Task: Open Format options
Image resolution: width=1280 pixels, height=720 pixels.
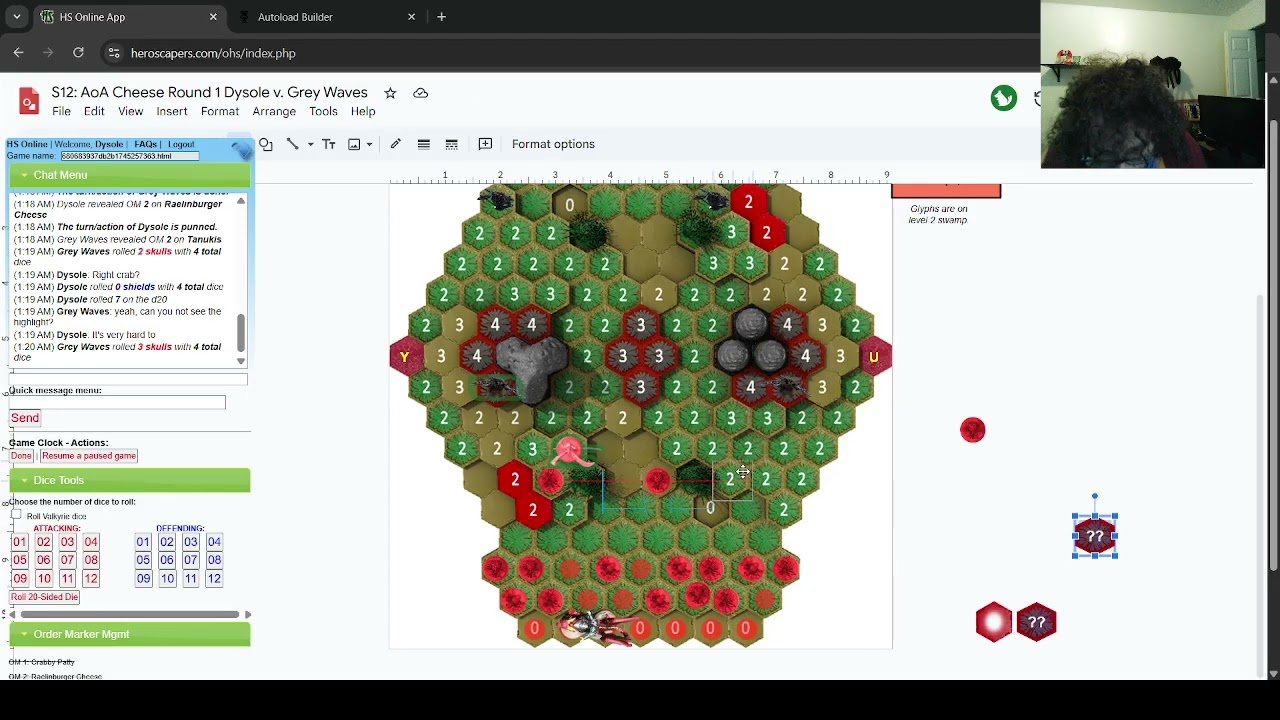Action: click(x=553, y=144)
